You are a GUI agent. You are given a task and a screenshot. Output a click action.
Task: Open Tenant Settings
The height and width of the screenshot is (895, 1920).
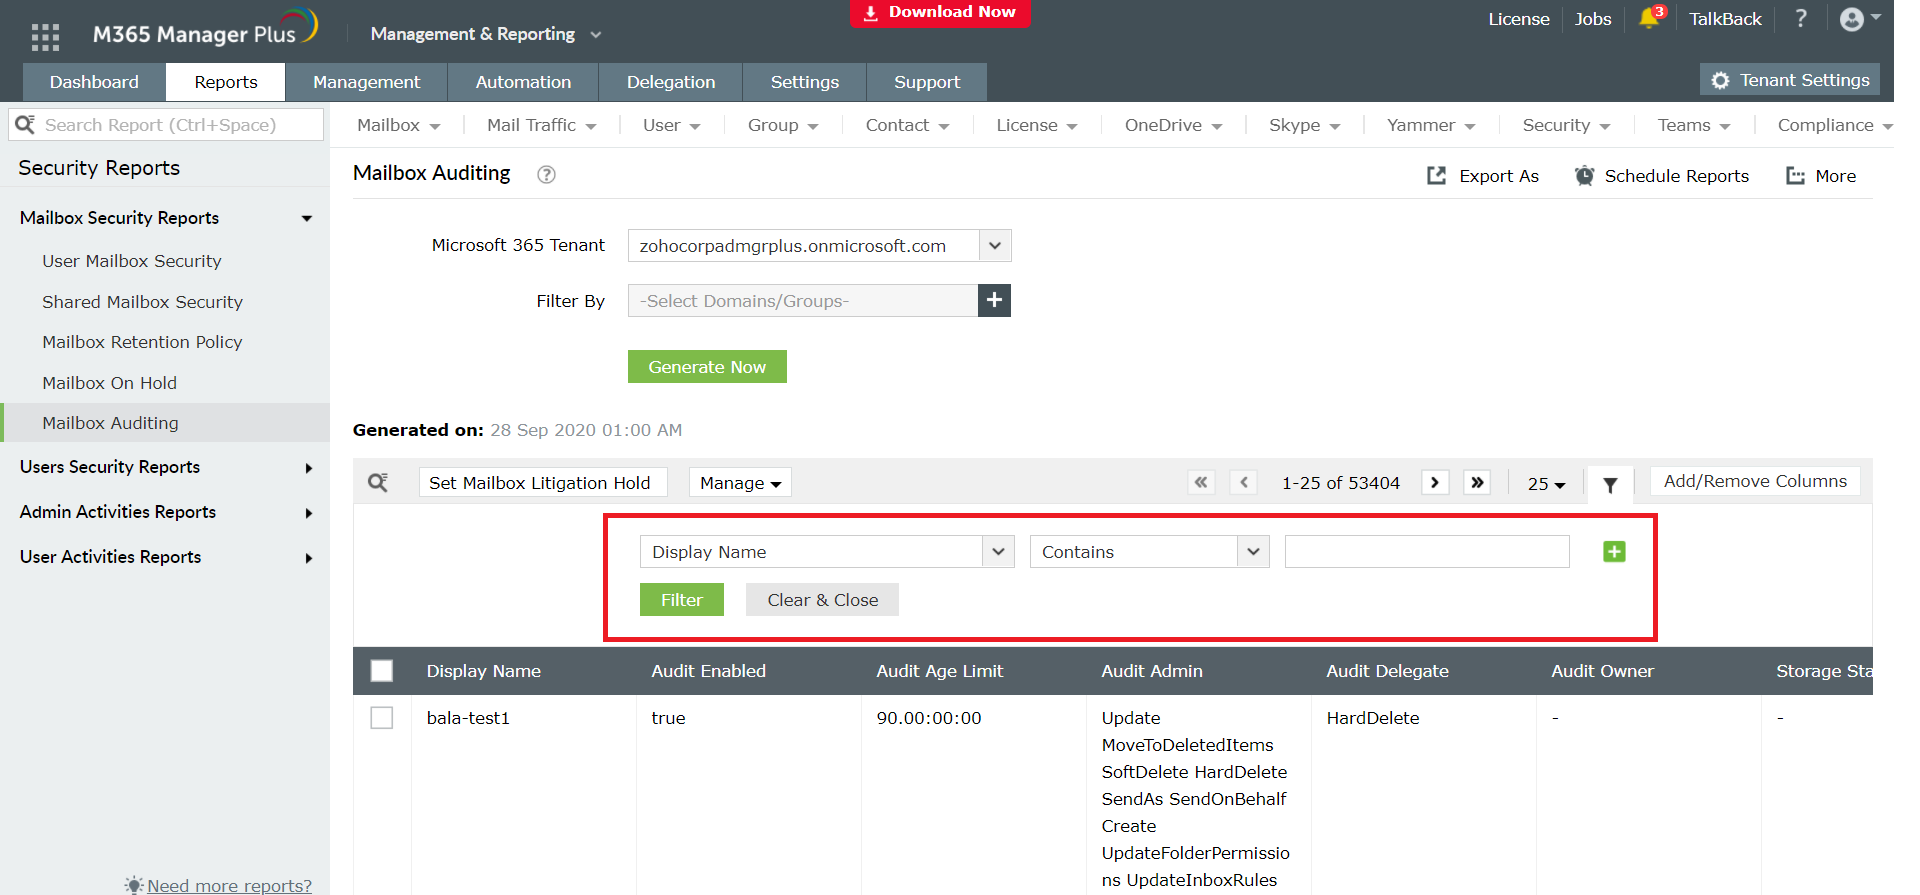(1790, 80)
